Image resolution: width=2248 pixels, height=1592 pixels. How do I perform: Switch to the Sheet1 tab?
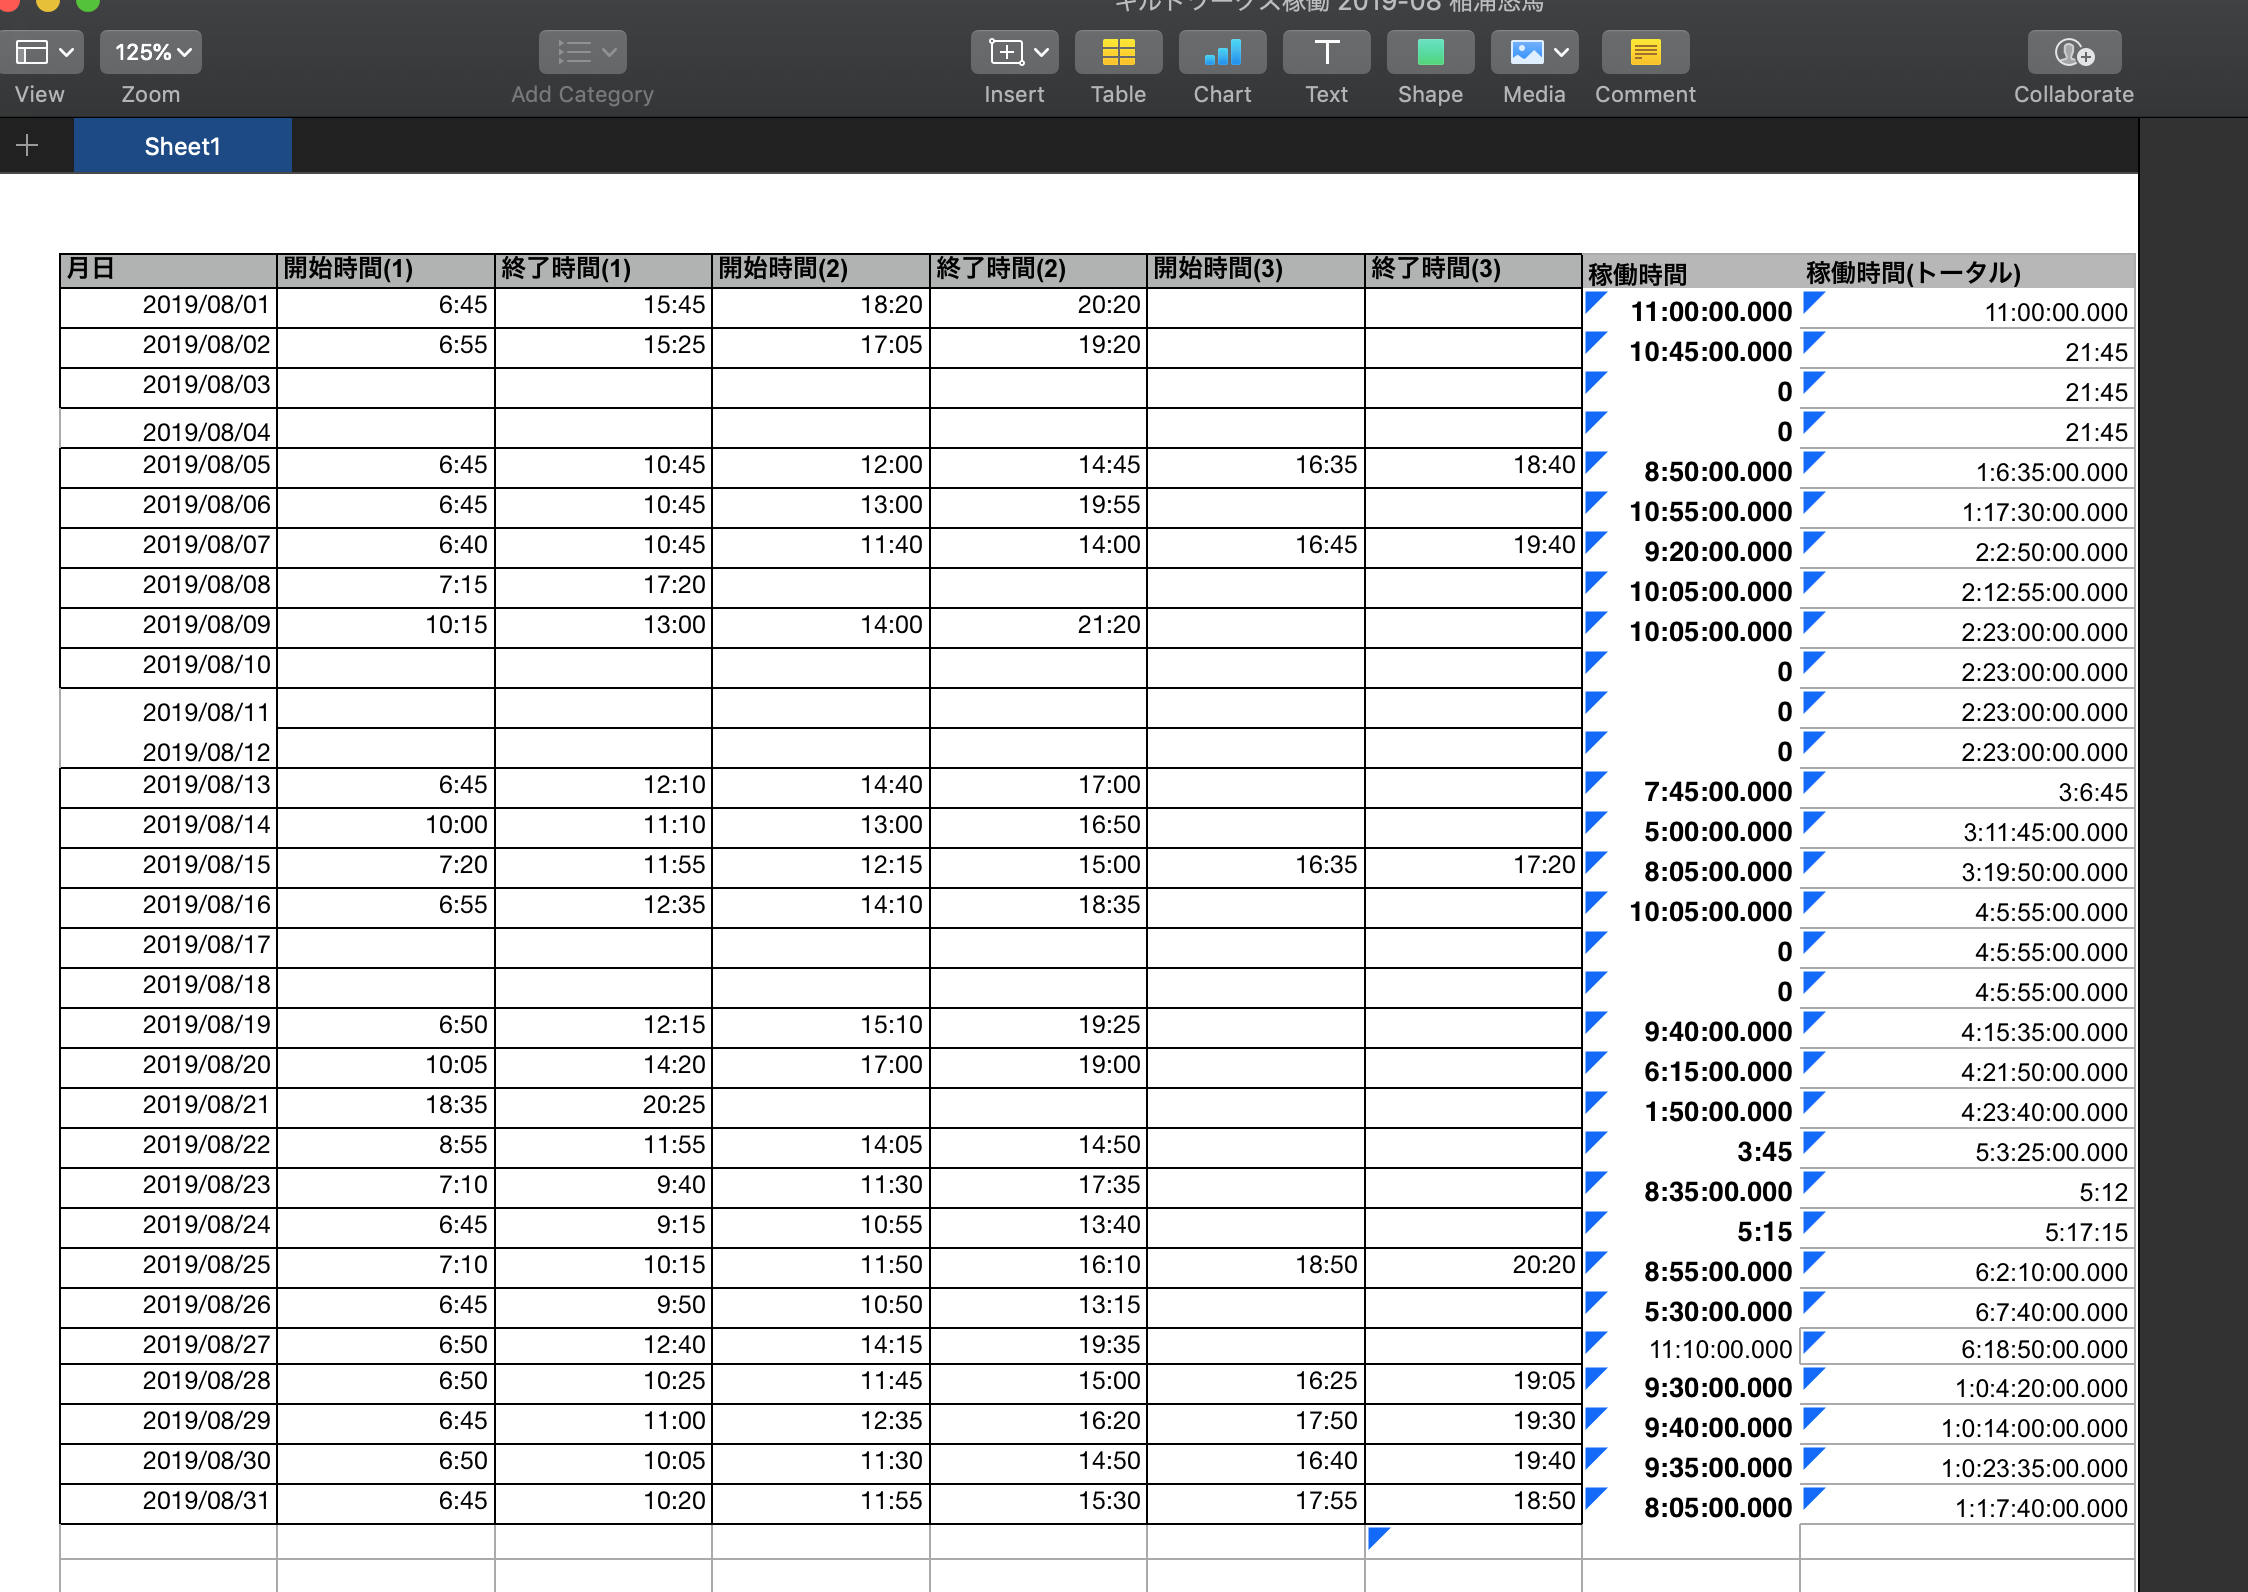coord(182,146)
